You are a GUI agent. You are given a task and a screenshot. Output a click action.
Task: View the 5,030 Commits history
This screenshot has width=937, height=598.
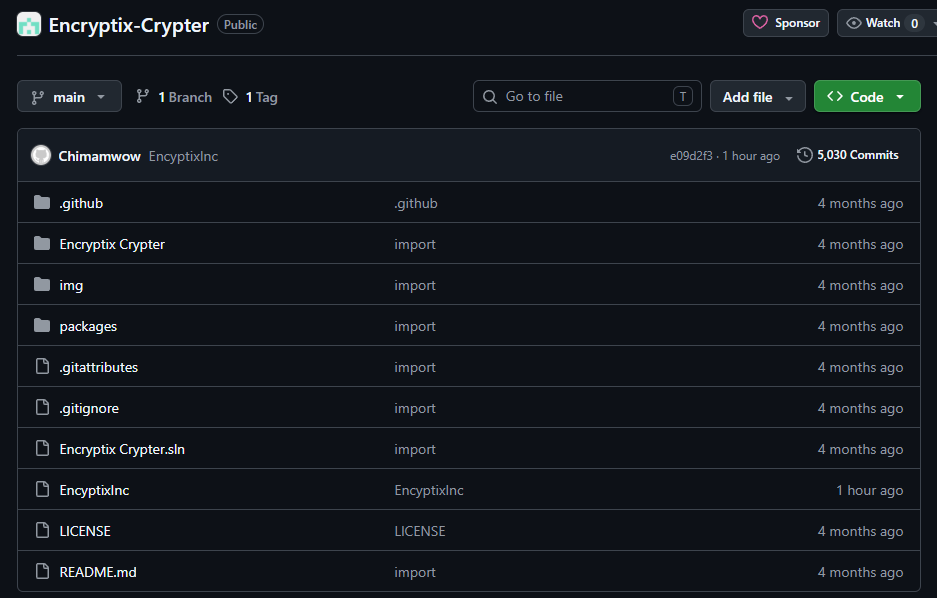(848, 155)
